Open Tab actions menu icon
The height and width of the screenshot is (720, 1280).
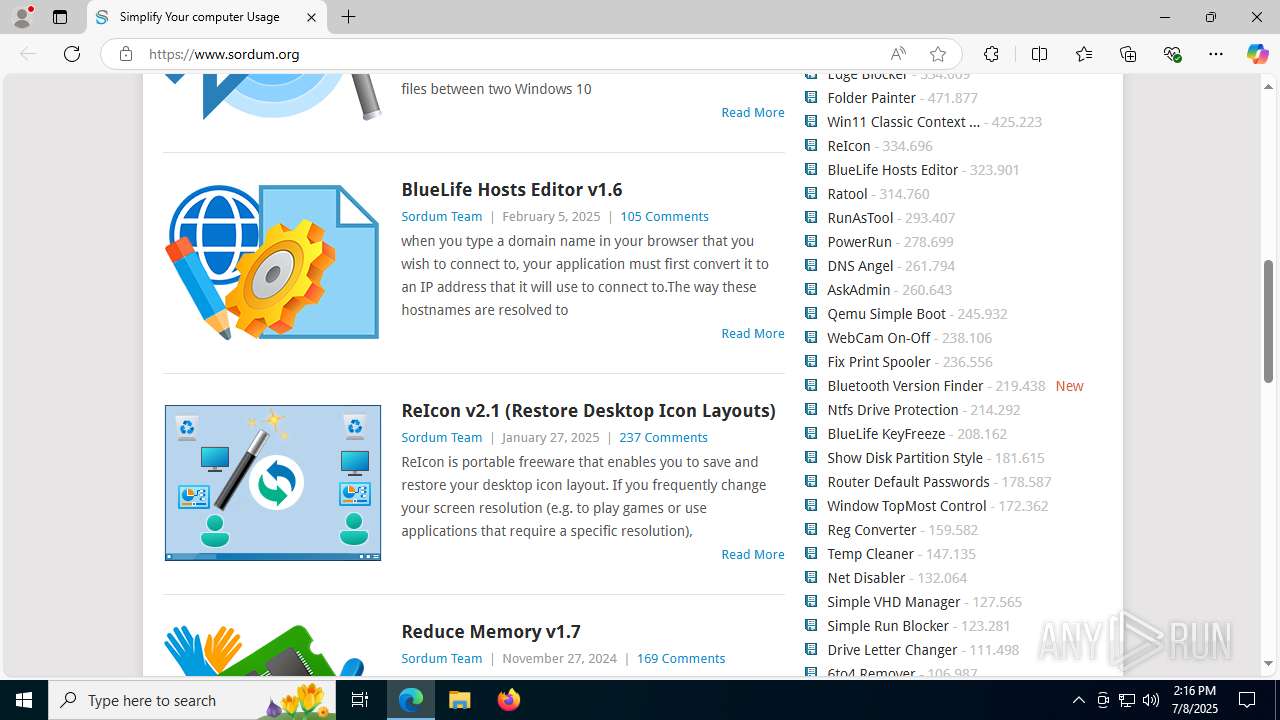point(60,17)
